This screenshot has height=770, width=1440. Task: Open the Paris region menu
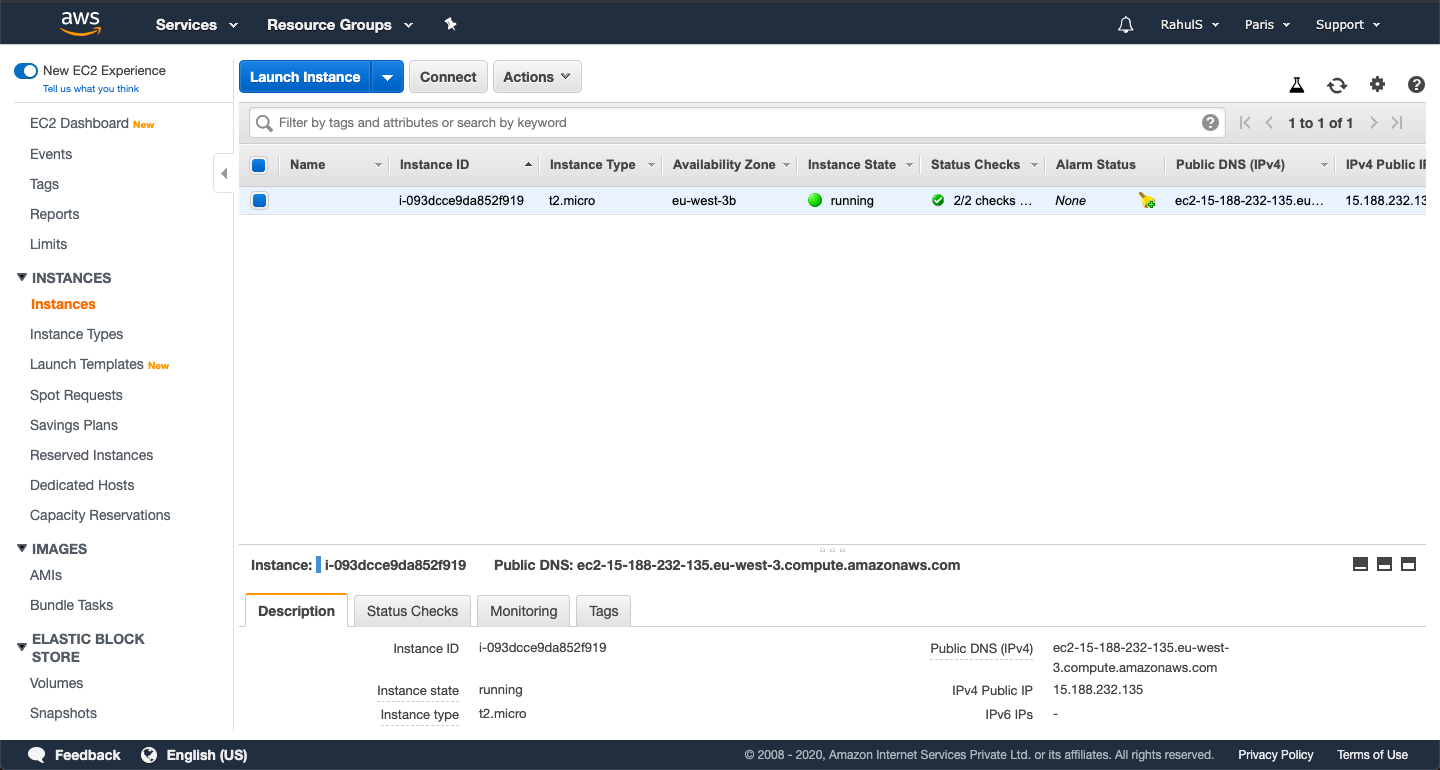tap(1266, 24)
